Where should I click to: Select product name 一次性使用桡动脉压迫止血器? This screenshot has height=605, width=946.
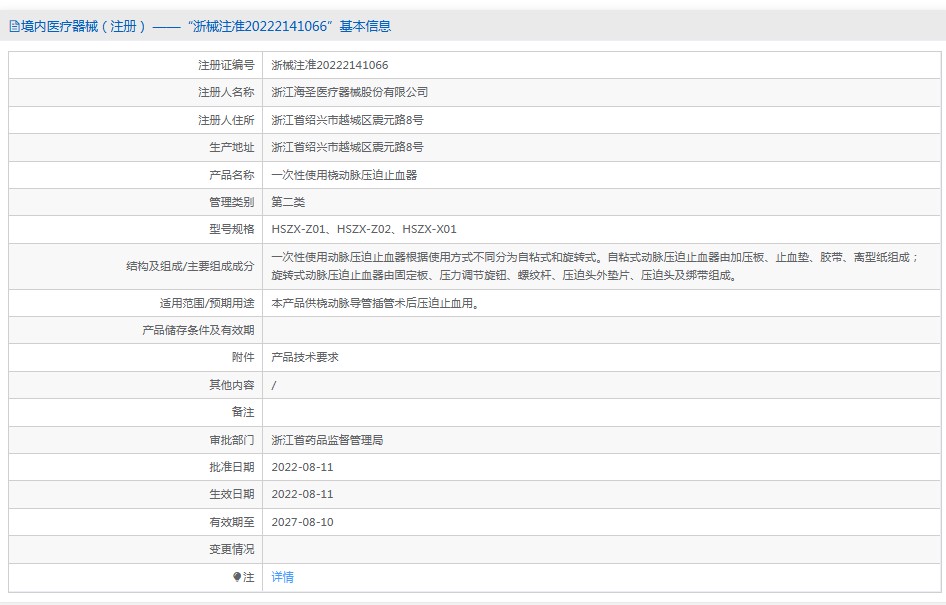pos(344,175)
